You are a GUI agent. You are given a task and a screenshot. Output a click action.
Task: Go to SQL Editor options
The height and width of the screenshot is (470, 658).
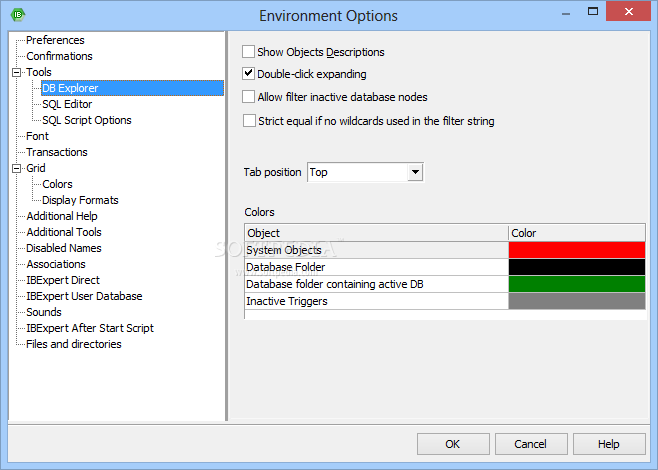coord(67,104)
